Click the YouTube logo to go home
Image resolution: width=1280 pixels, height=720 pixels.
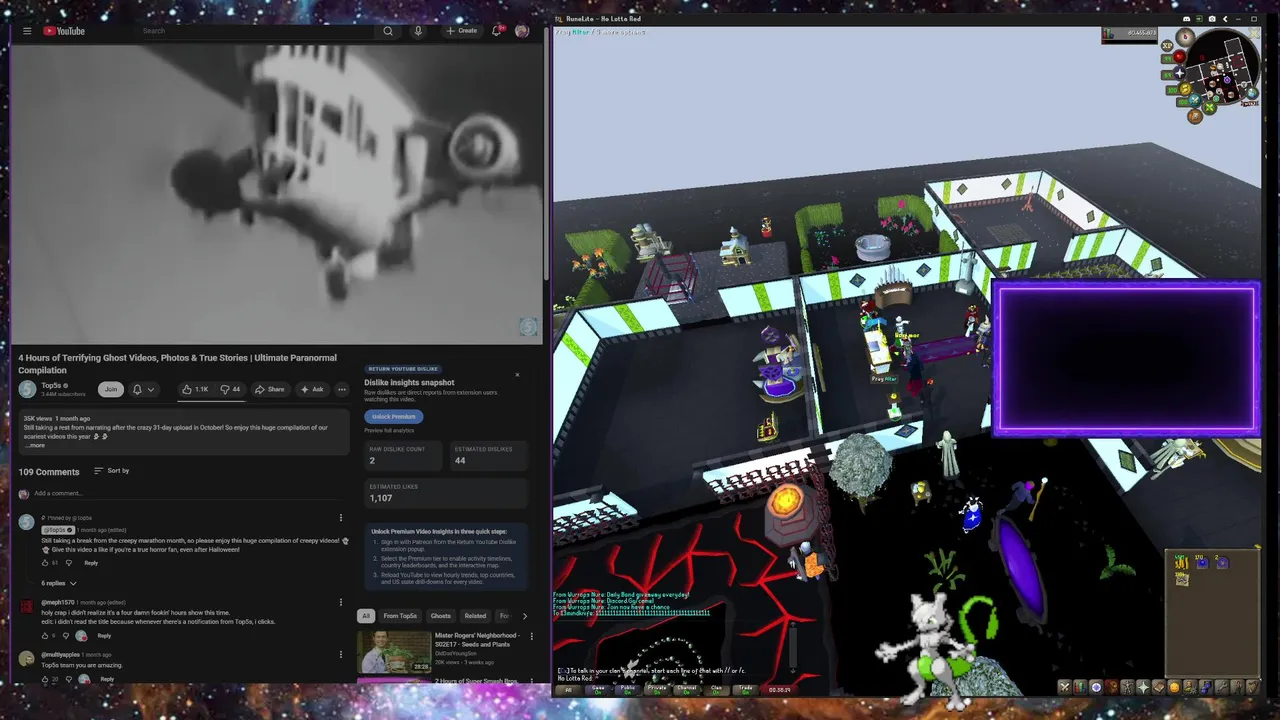(x=64, y=31)
